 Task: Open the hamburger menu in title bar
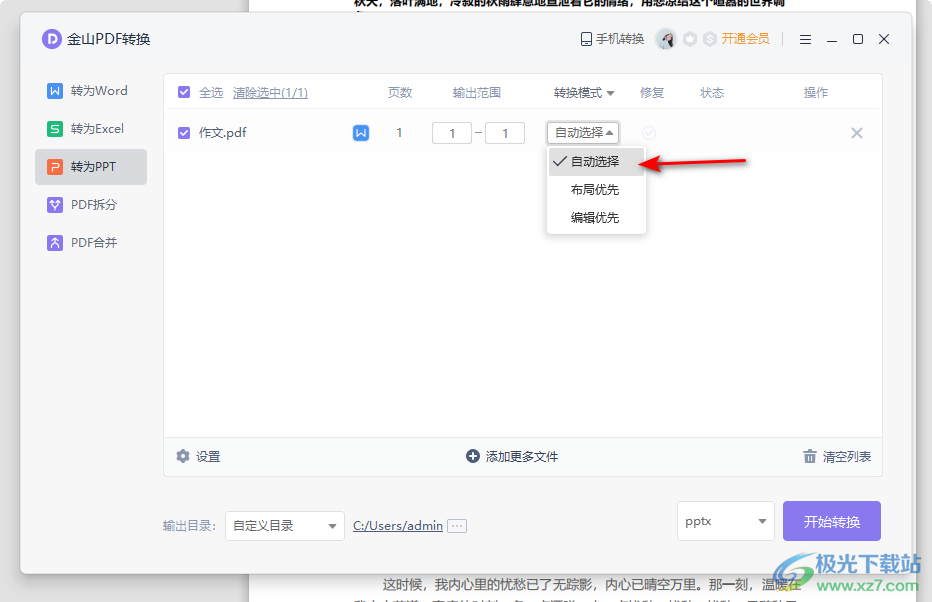pyautogui.click(x=805, y=39)
